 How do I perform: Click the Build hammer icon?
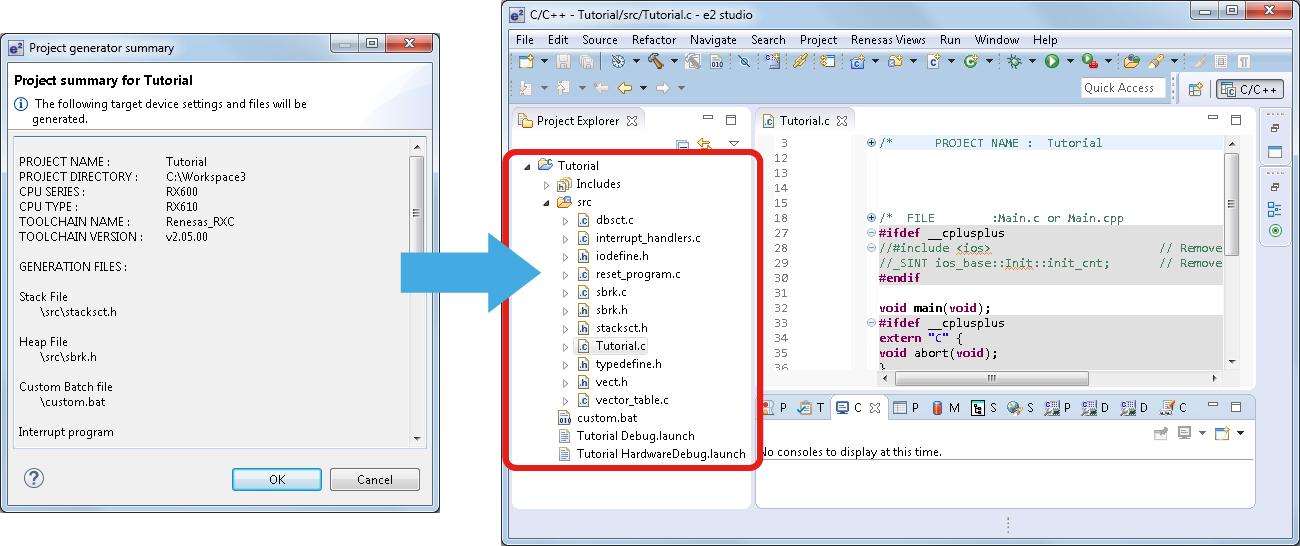click(656, 62)
